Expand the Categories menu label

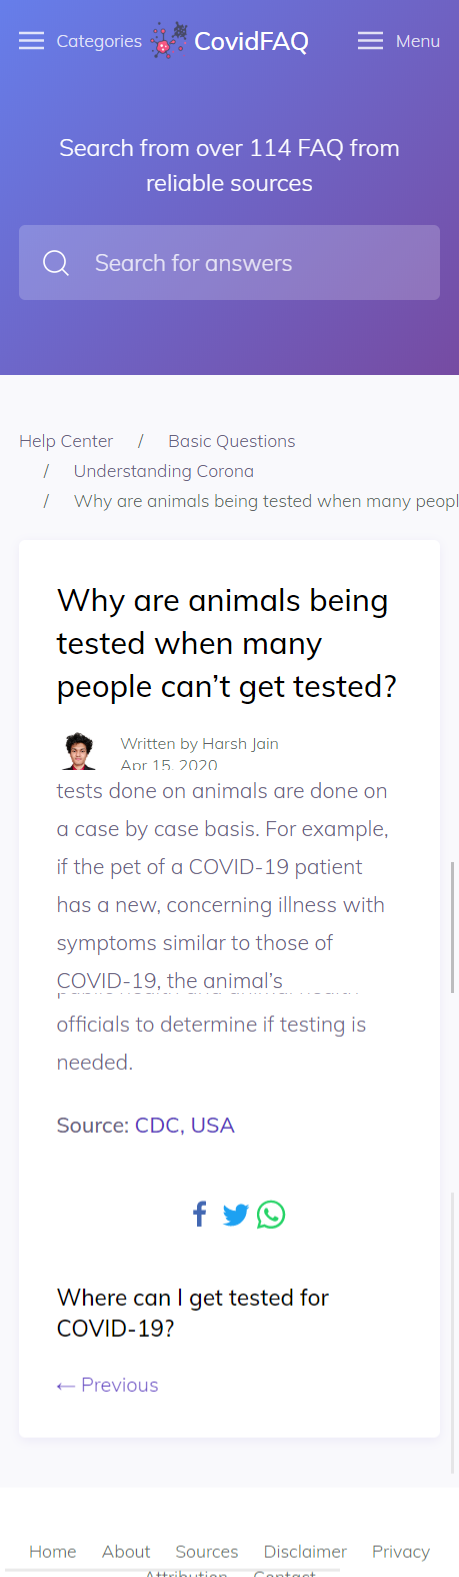coord(99,41)
